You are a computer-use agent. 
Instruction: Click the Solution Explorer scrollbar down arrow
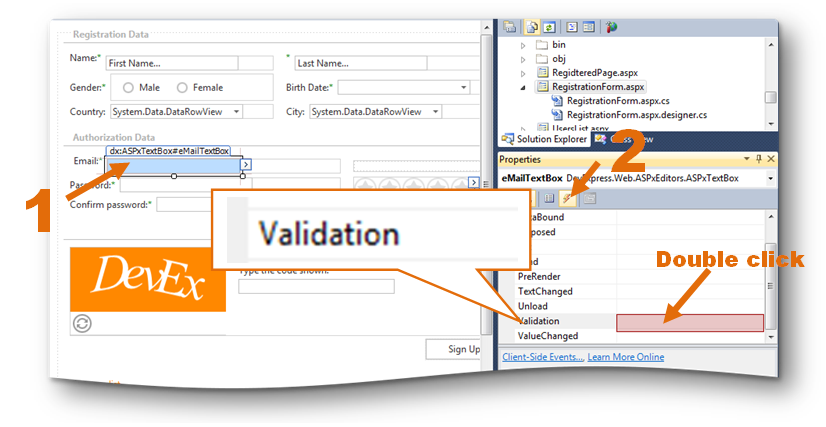point(771,124)
